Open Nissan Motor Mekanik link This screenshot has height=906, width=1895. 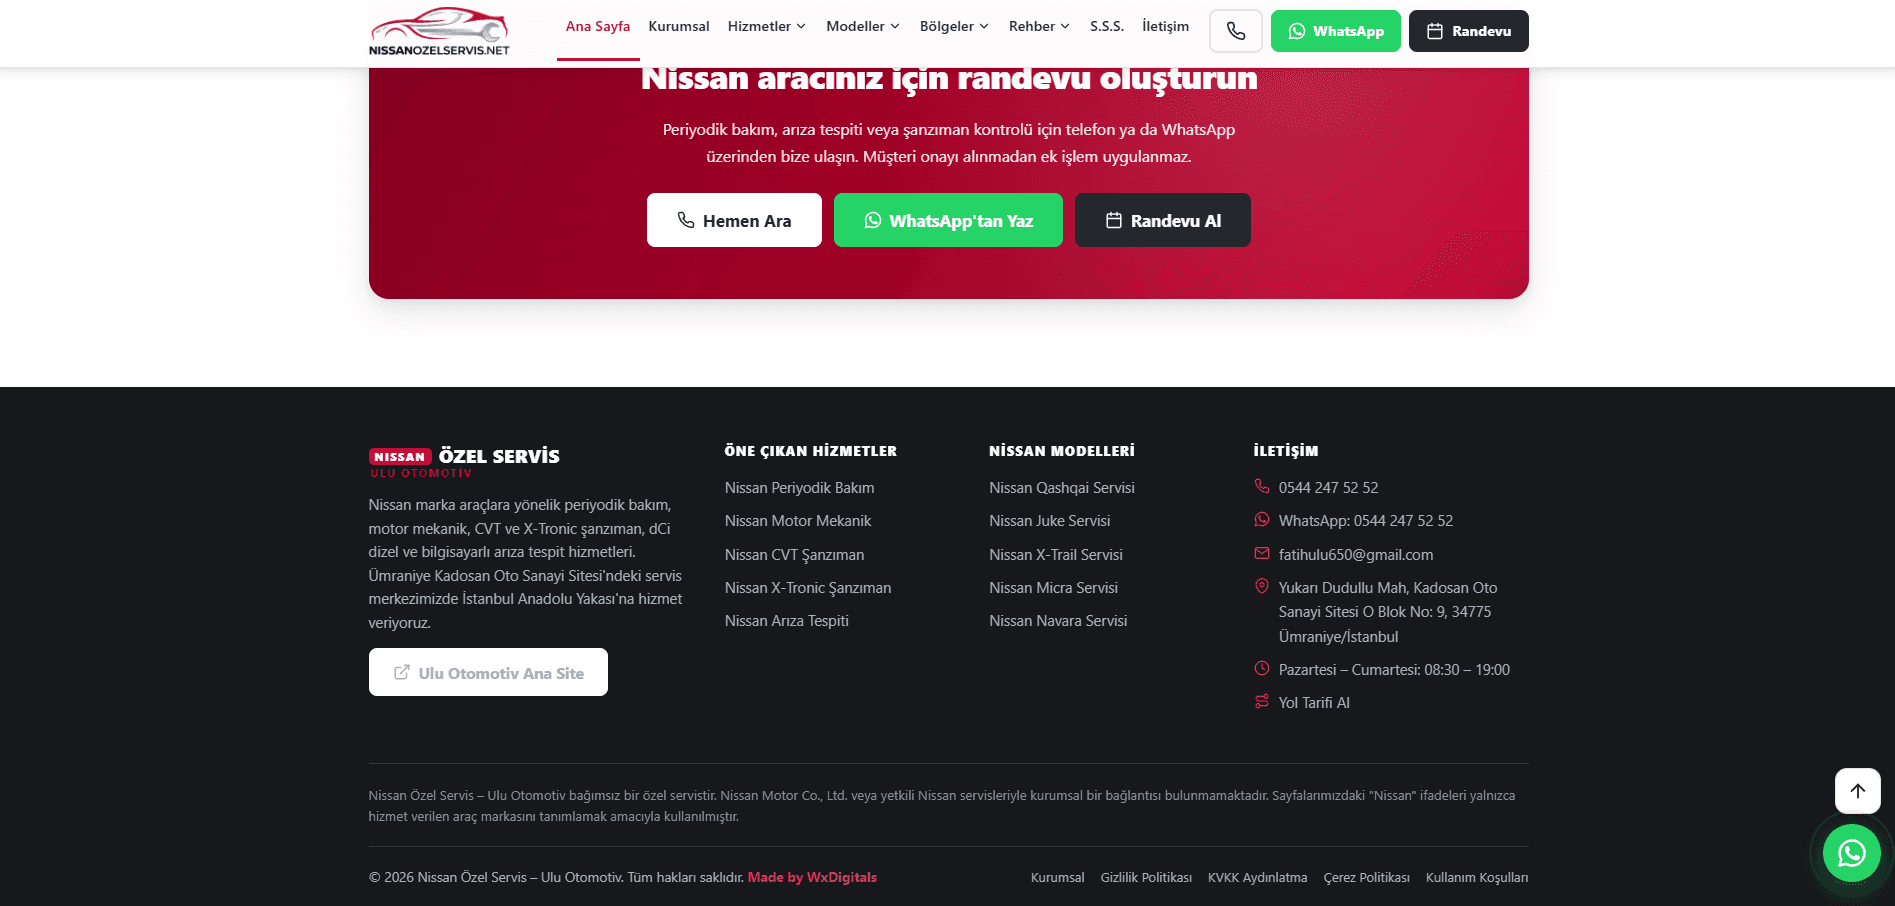[x=798, y=521]
